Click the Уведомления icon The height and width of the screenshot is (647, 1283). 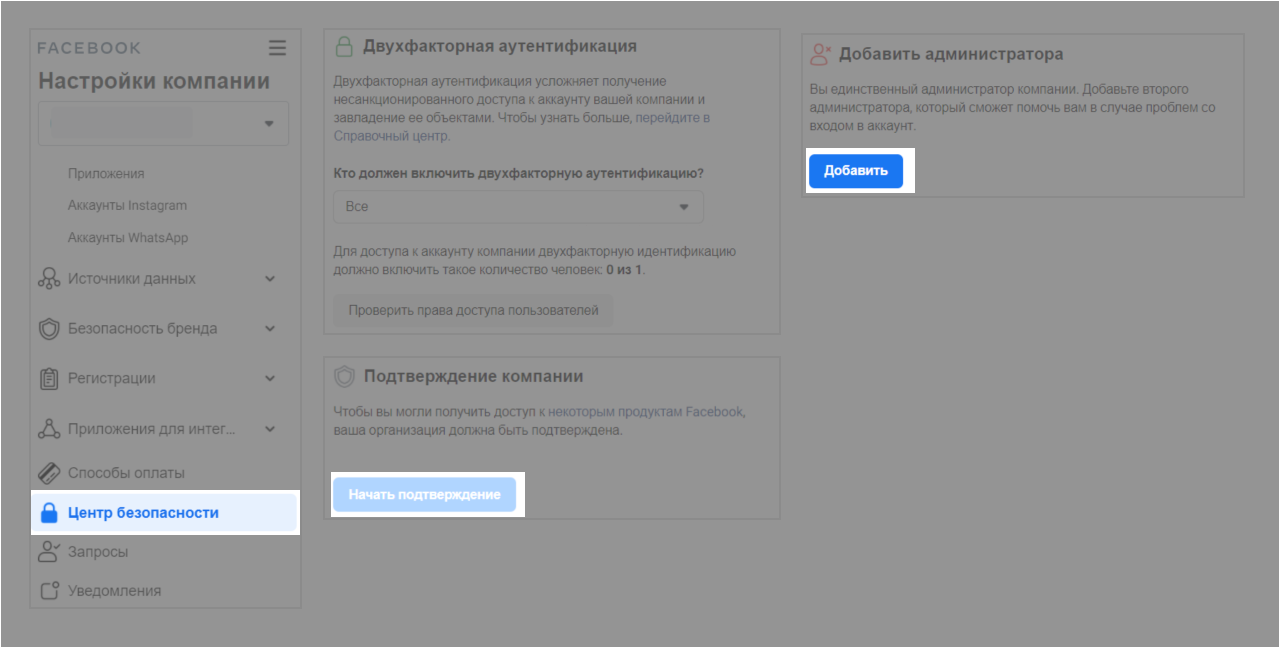49,591
